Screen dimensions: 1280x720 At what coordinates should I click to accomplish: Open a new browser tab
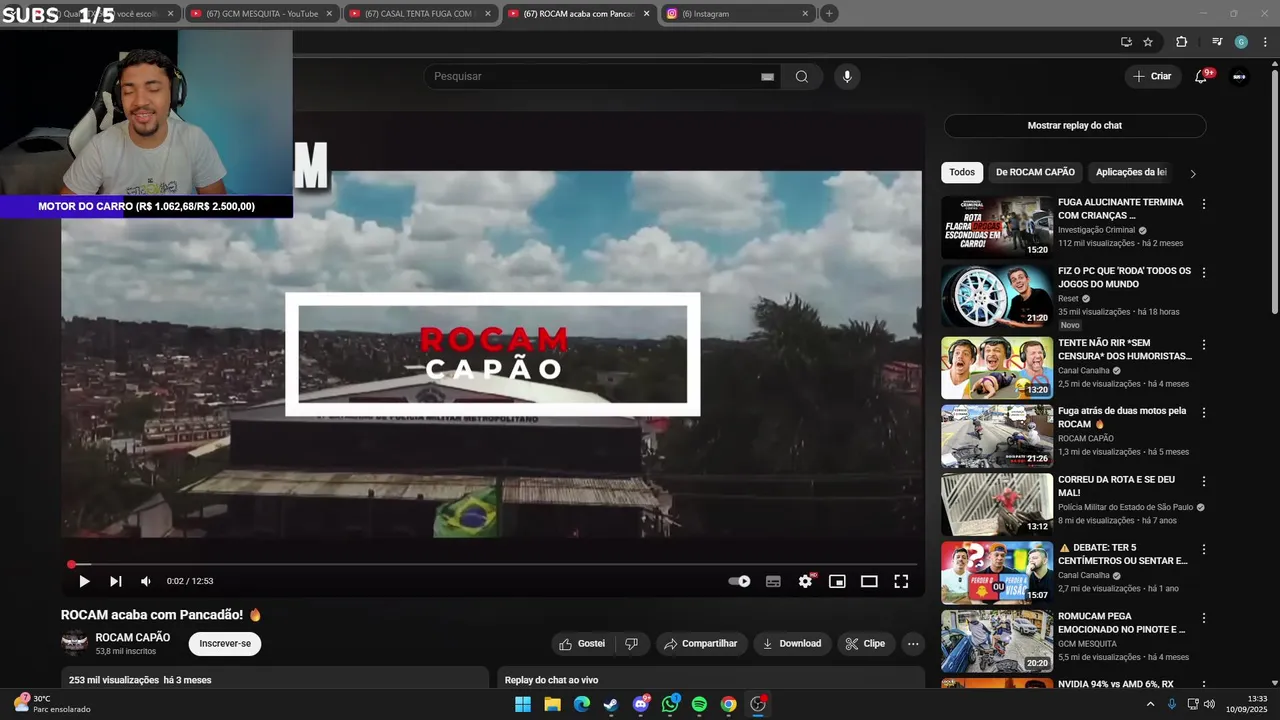pos(829,13)
